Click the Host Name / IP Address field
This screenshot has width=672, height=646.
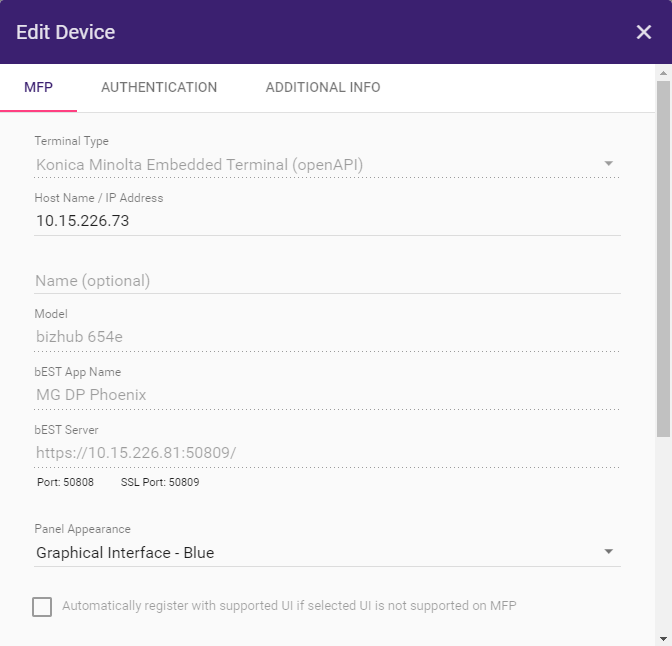(327, 221)
